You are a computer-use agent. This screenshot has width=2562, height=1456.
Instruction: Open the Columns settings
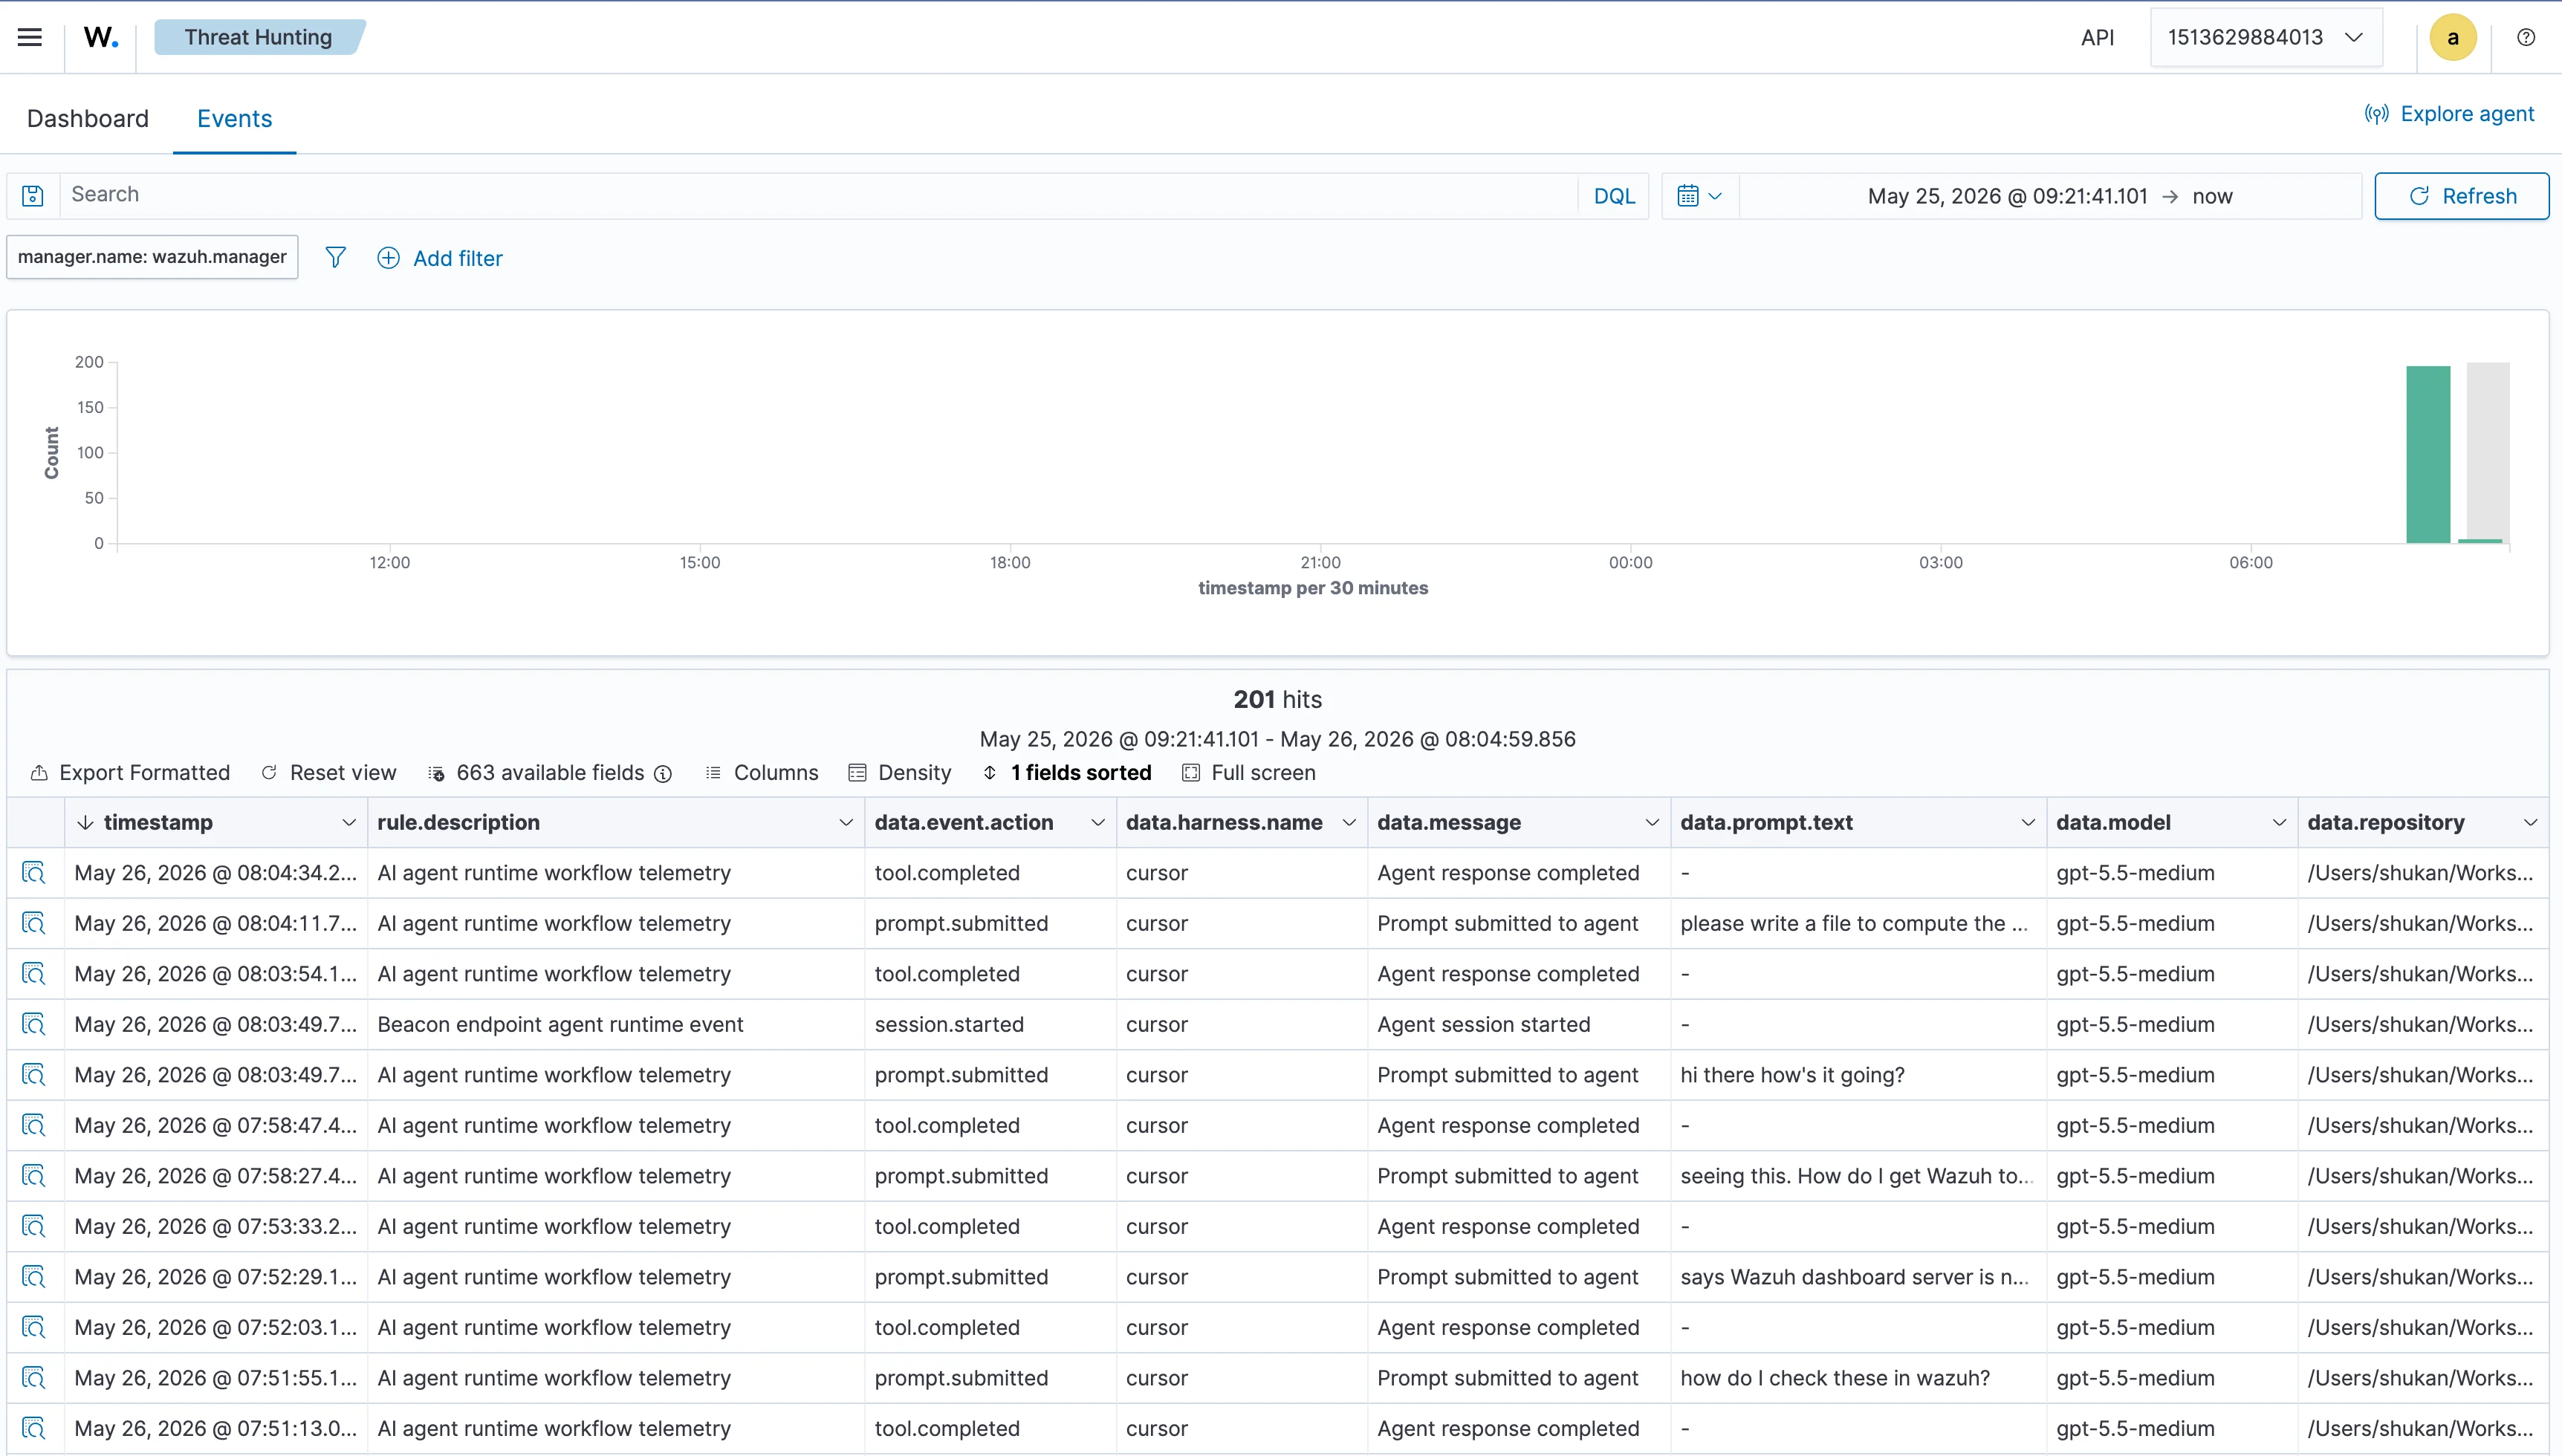pos(762,773)
